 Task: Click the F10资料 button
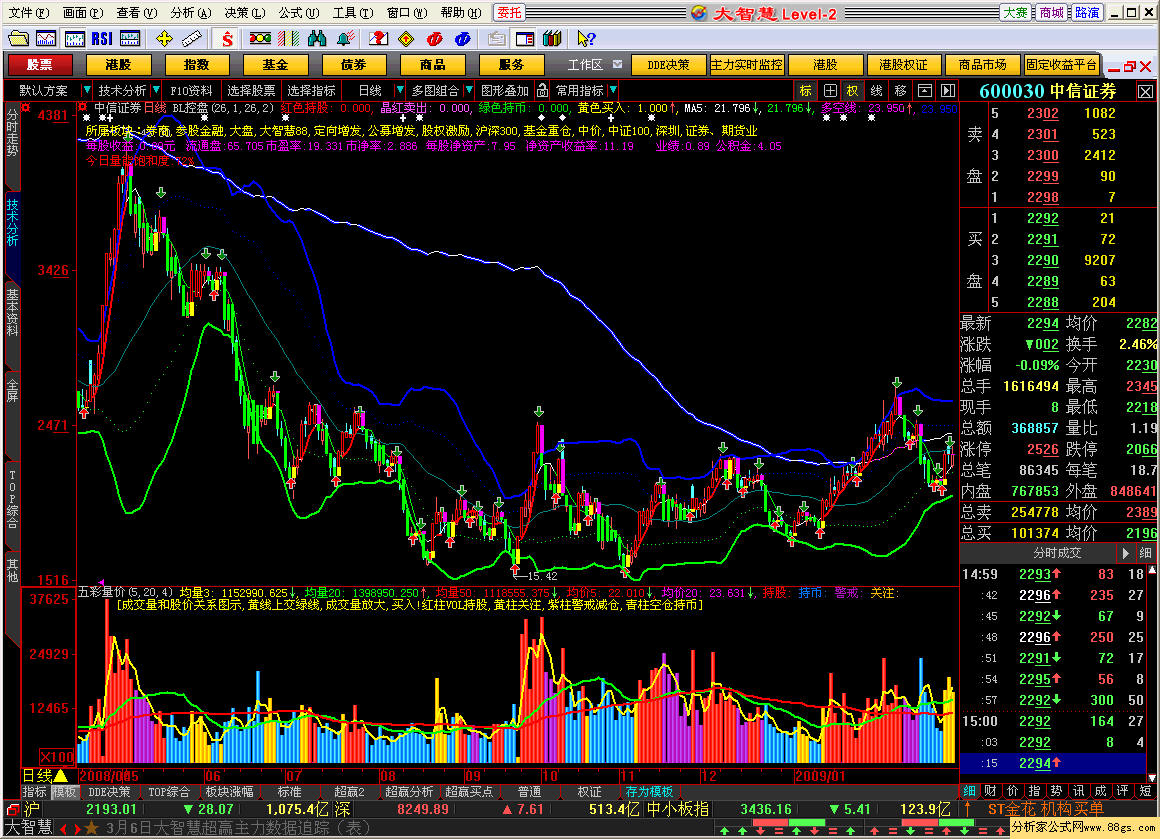[192, 90]
